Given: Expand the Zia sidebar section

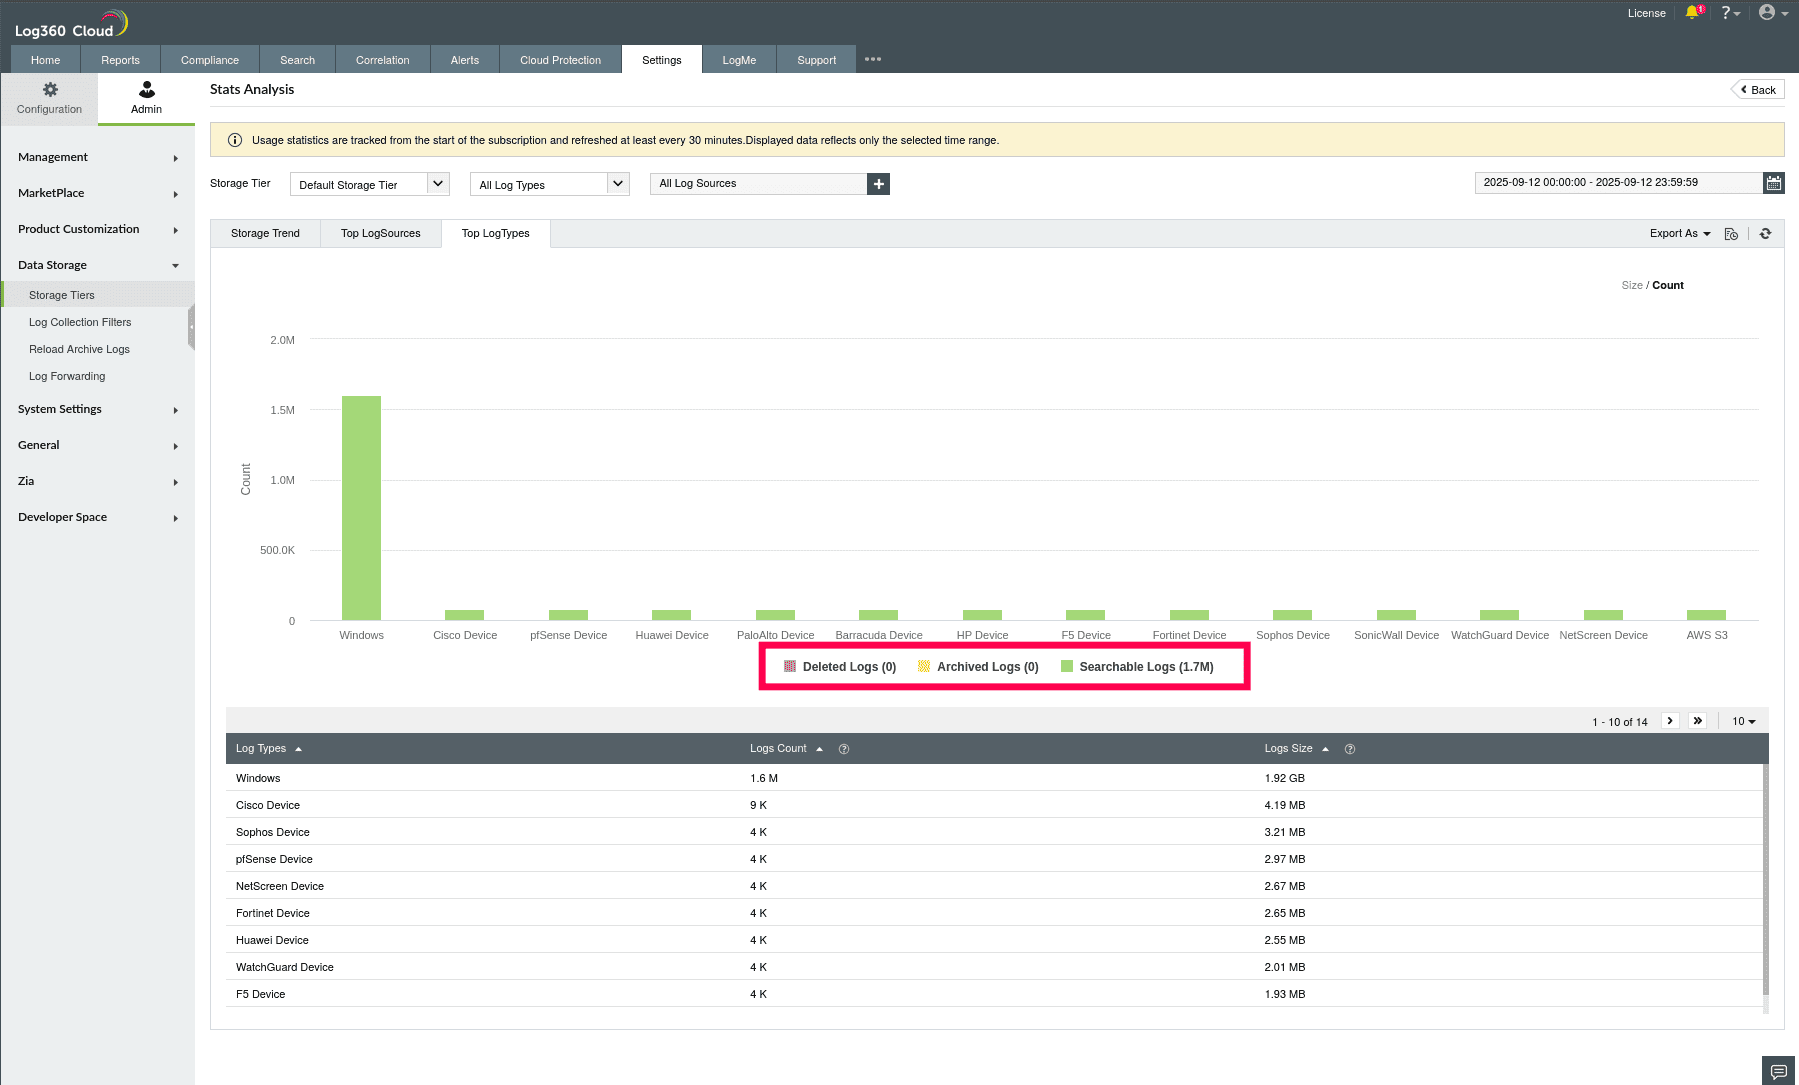Looking at the screenshot, I should pos(98,481).
